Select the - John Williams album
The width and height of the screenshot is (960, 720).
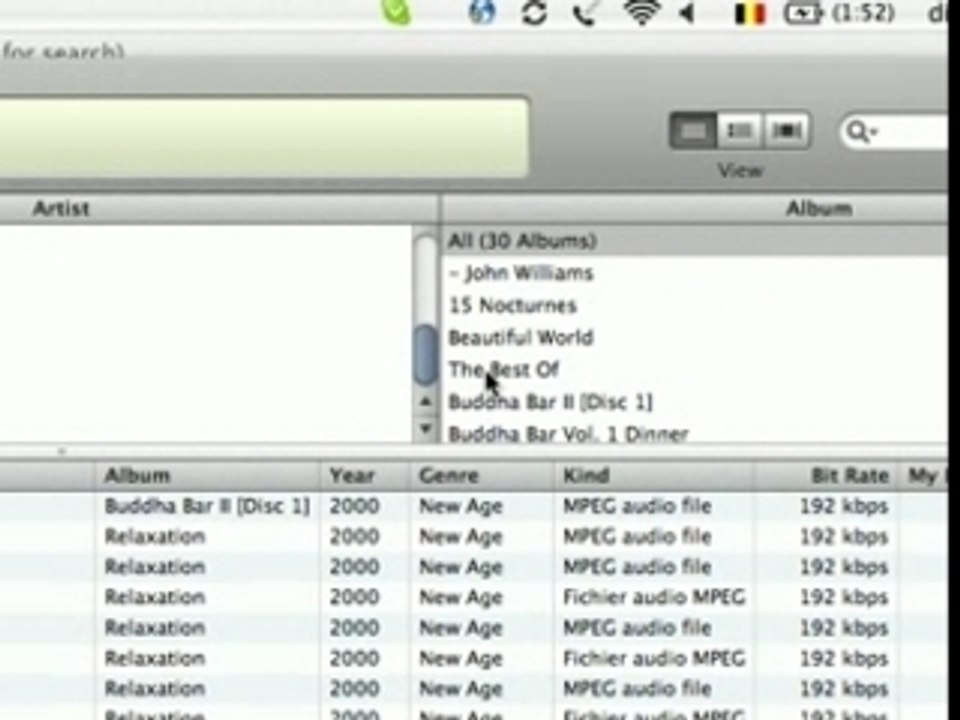696,273
